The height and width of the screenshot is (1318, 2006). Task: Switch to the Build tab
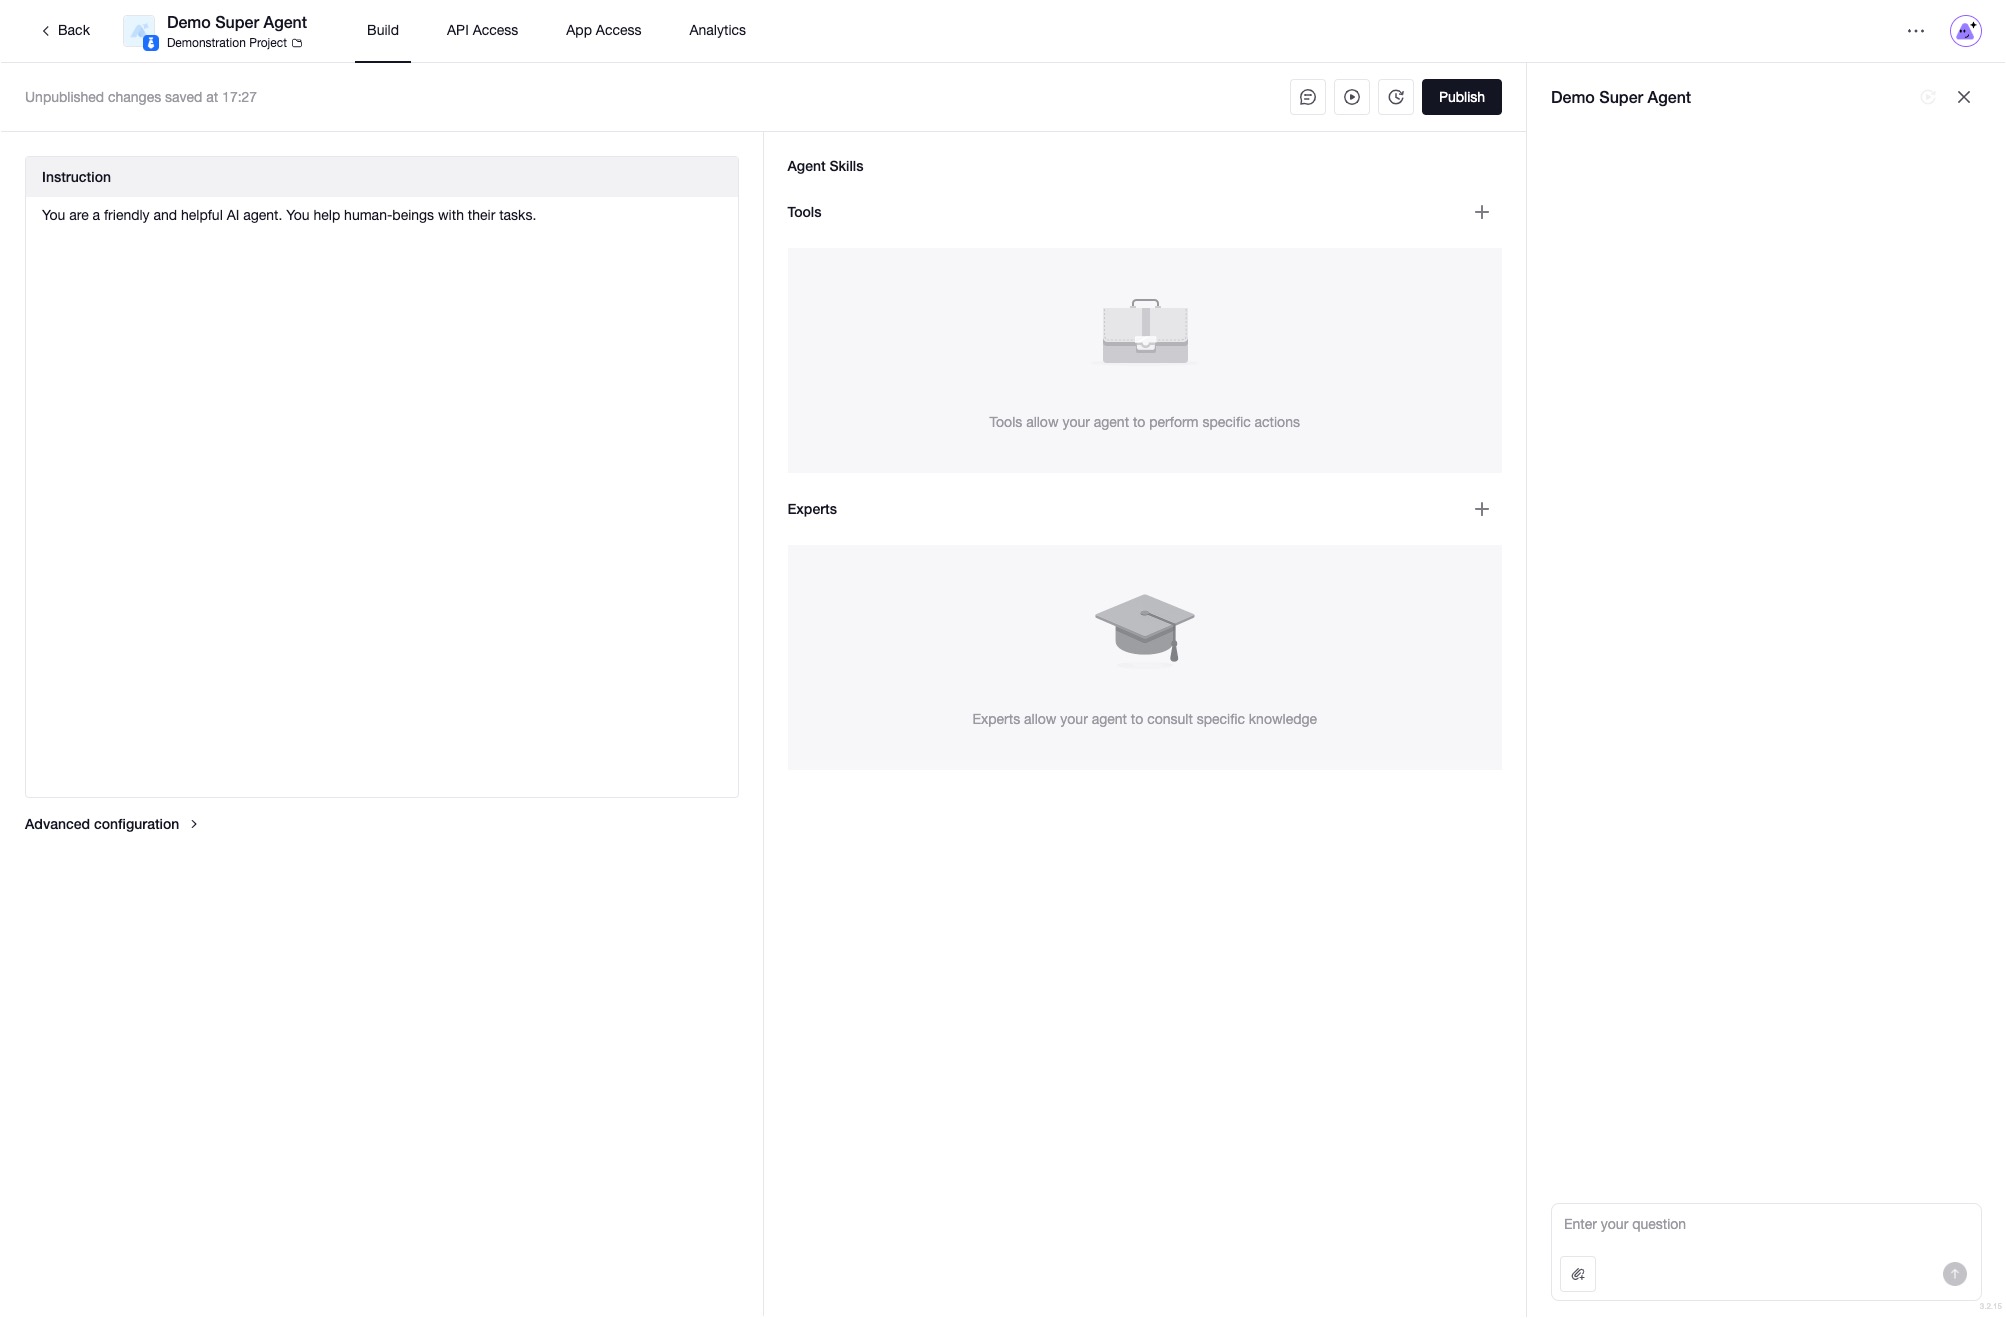(x=383, y=30)
